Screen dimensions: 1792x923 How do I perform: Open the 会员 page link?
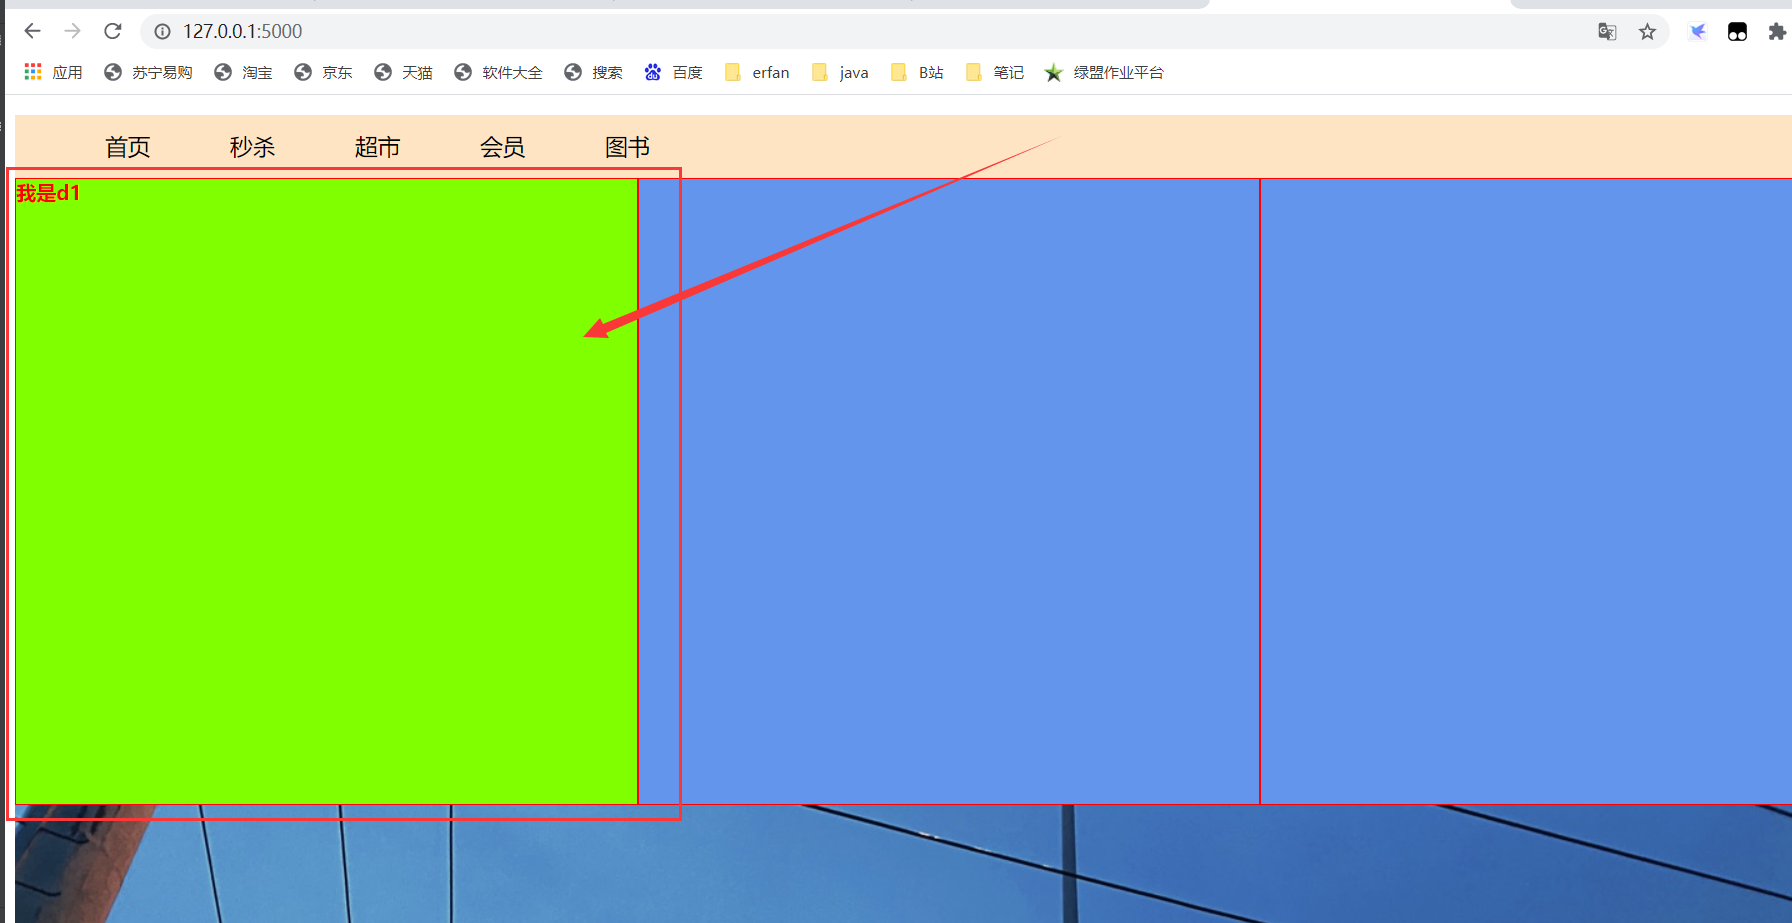pos(502,146)
